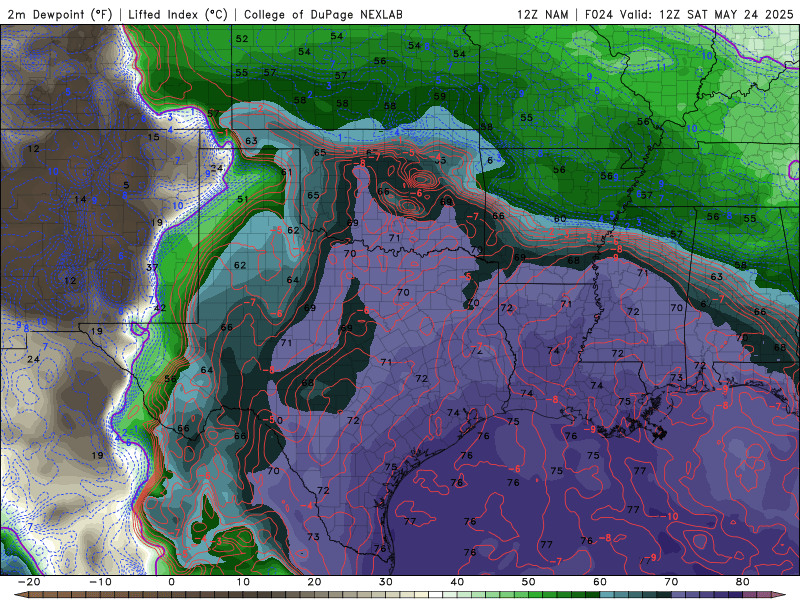800x600 pixels.
Task: Click the dewpoint value 52 on the map
Action: click(242, 38)
